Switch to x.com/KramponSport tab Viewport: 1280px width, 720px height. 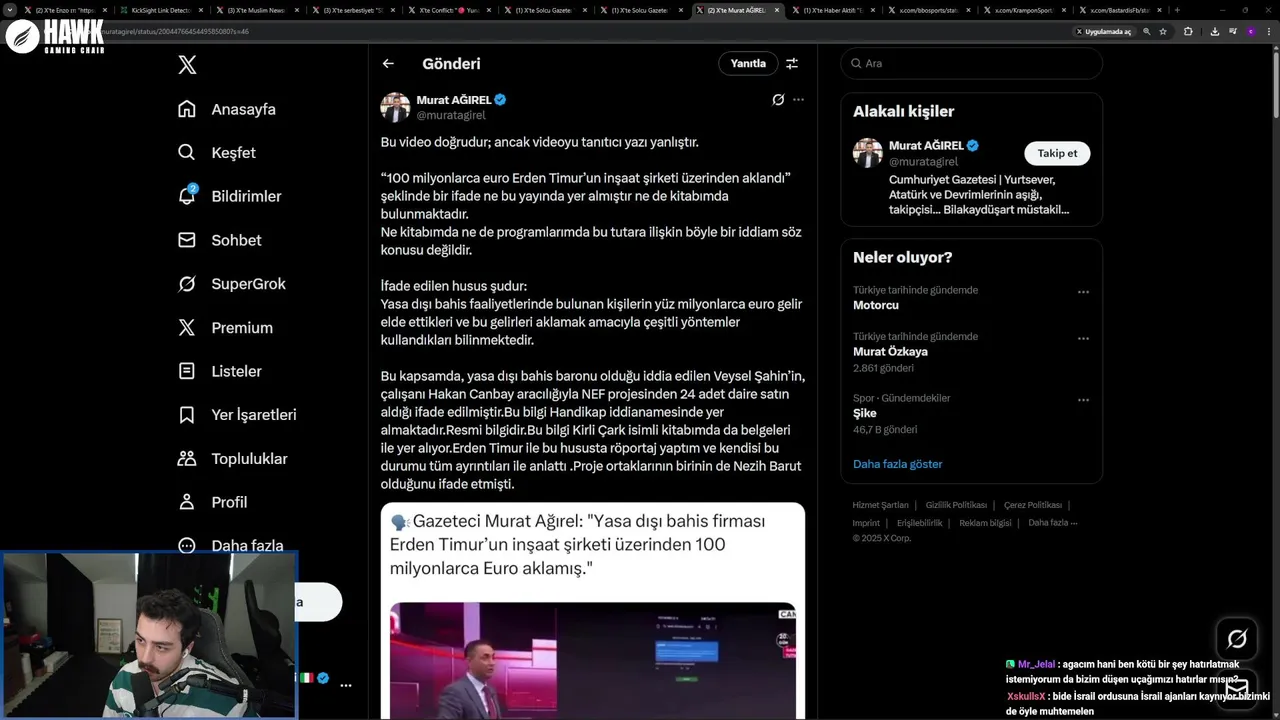tap(1024, 10)
